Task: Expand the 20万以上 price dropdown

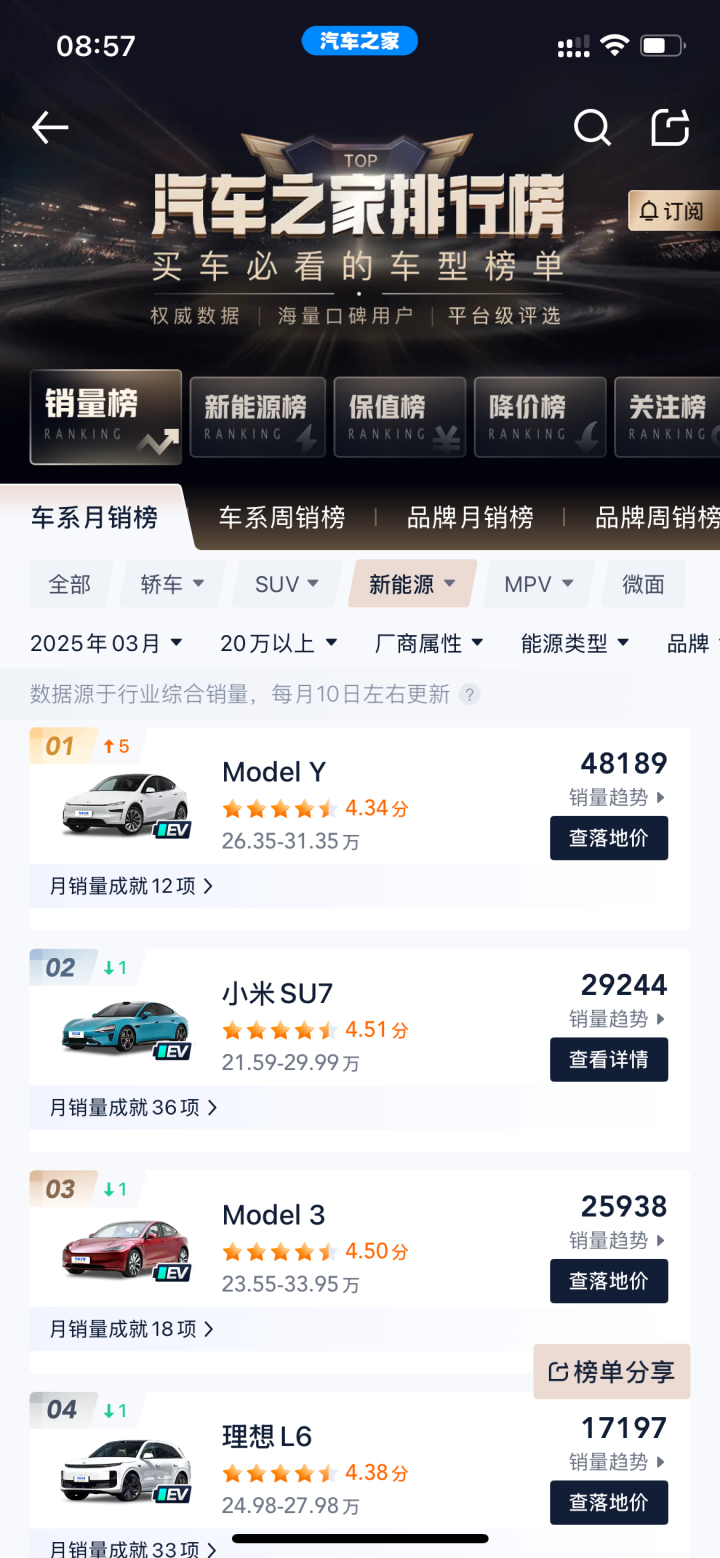Action: point(279,643)
